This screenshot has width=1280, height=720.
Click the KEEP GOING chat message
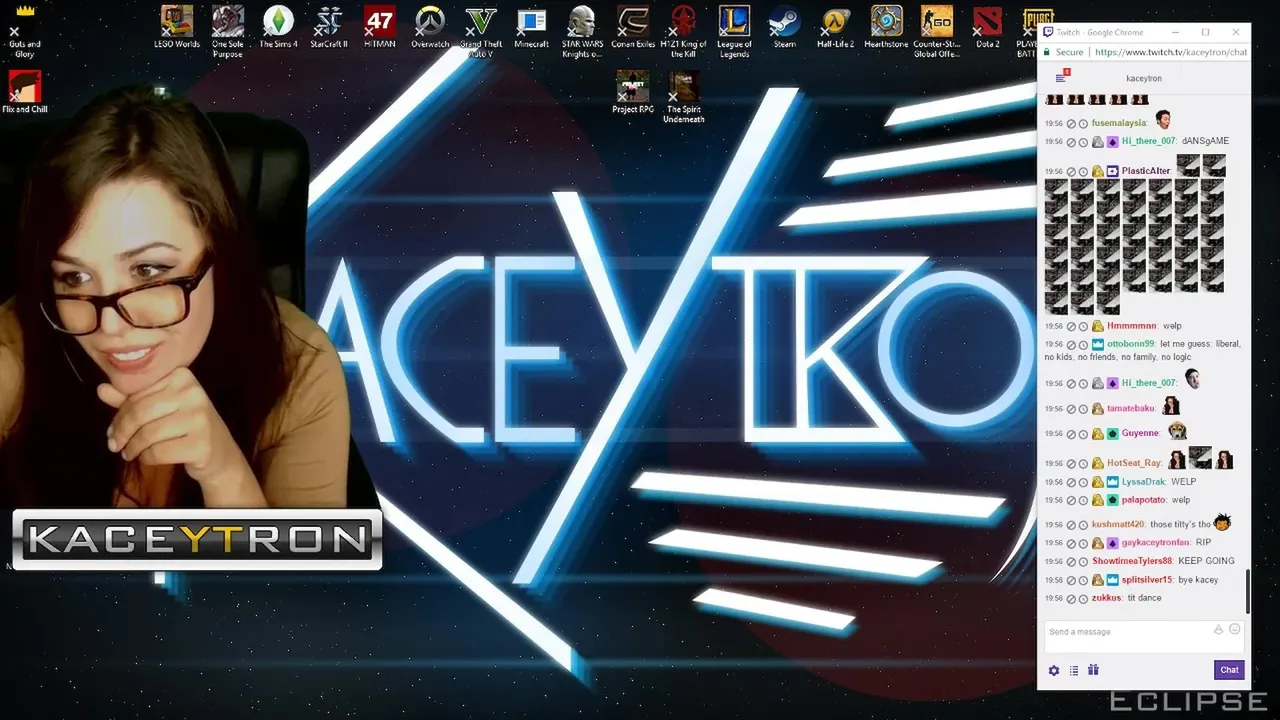[x=1206, y=561]
